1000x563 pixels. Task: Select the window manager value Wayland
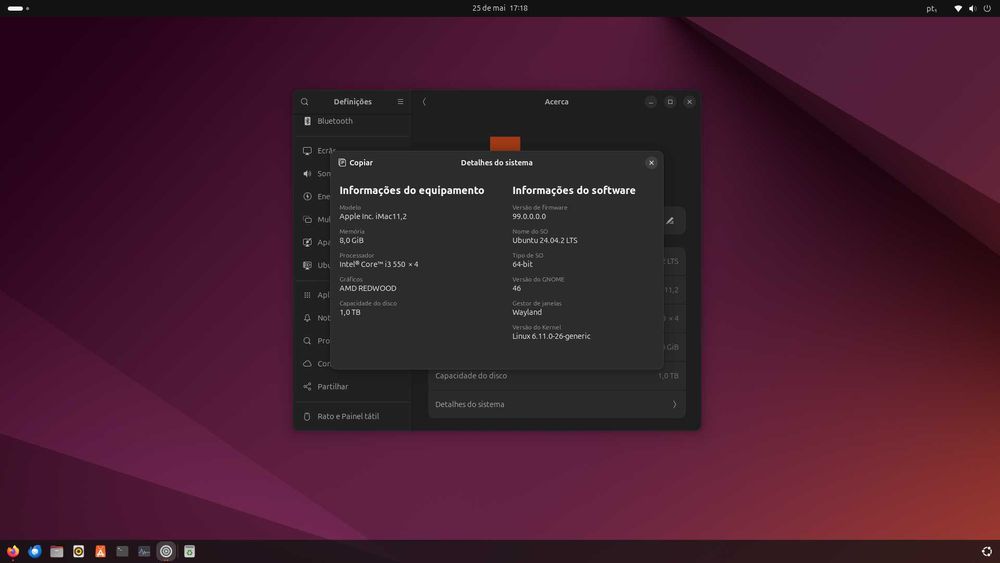(x=527, y=312)
